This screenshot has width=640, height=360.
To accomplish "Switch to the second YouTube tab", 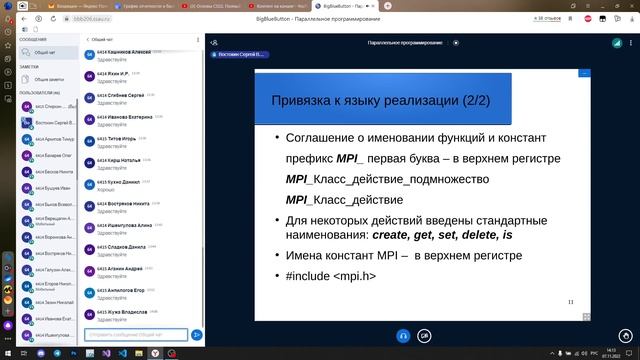I will click(278, 6).
